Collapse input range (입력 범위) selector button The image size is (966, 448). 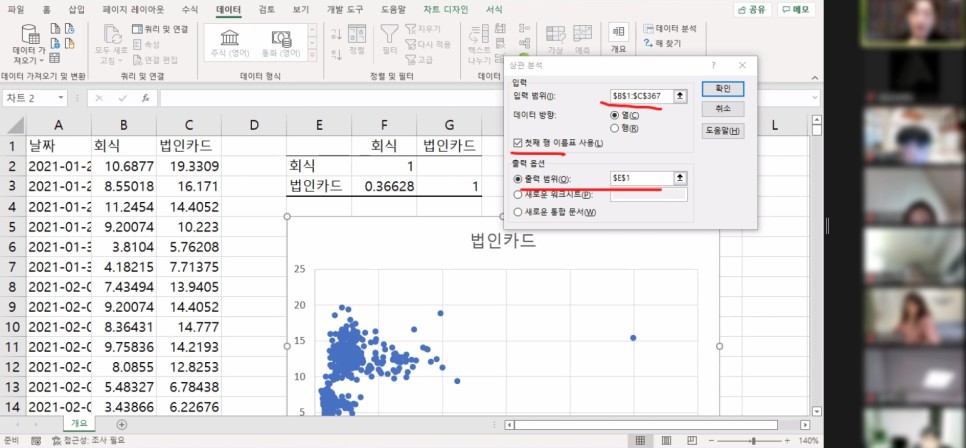680,96
